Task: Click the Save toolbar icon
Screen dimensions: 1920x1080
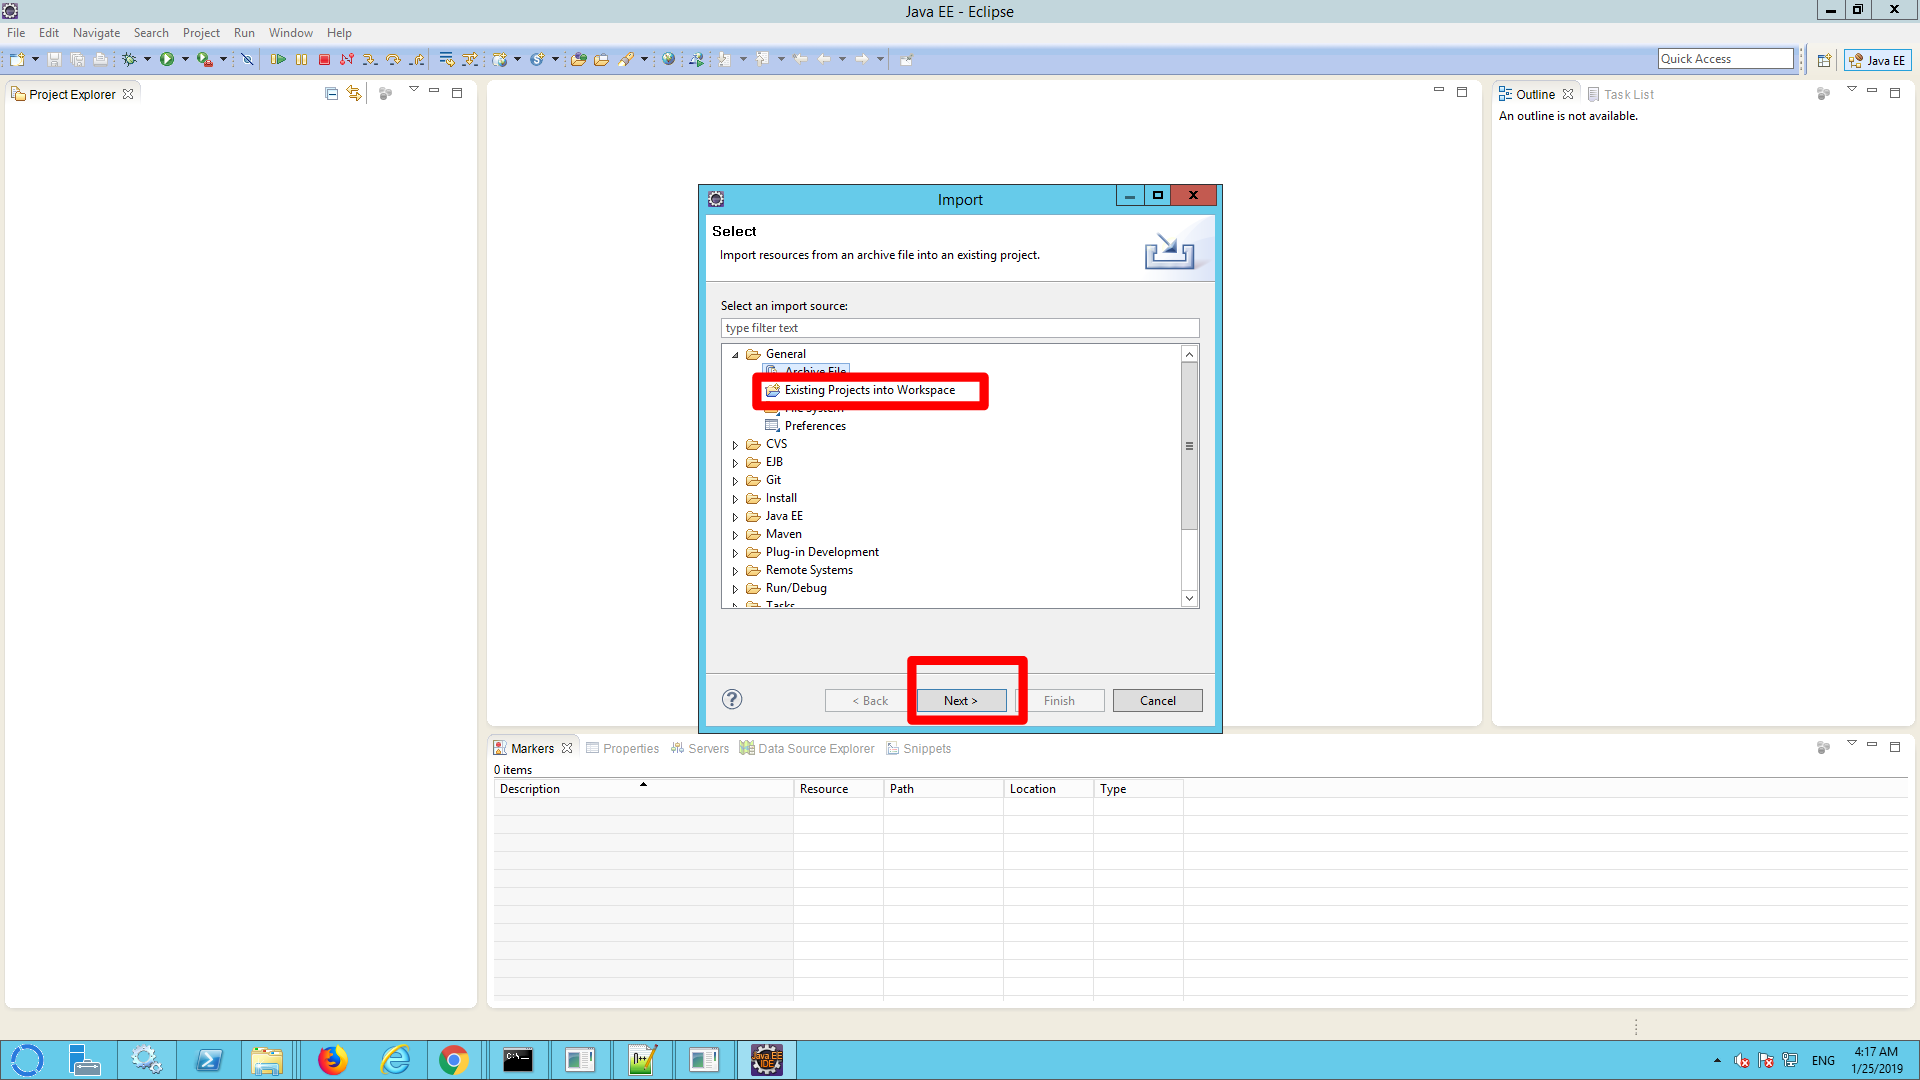Action: pyautogui.click(x=54, y=60)
